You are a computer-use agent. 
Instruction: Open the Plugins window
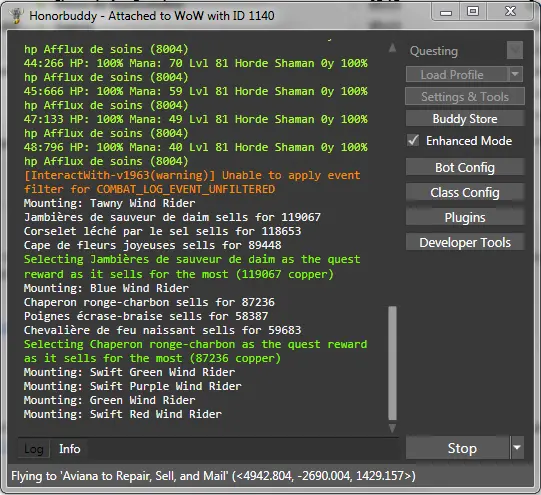(465, 217)
